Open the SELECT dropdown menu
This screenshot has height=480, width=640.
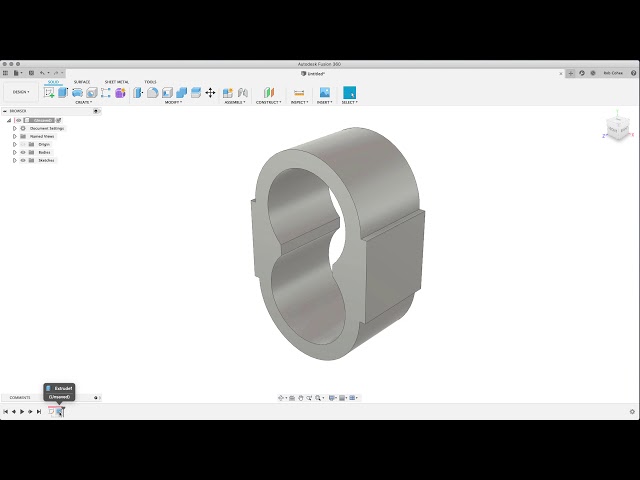pos(349,102)
